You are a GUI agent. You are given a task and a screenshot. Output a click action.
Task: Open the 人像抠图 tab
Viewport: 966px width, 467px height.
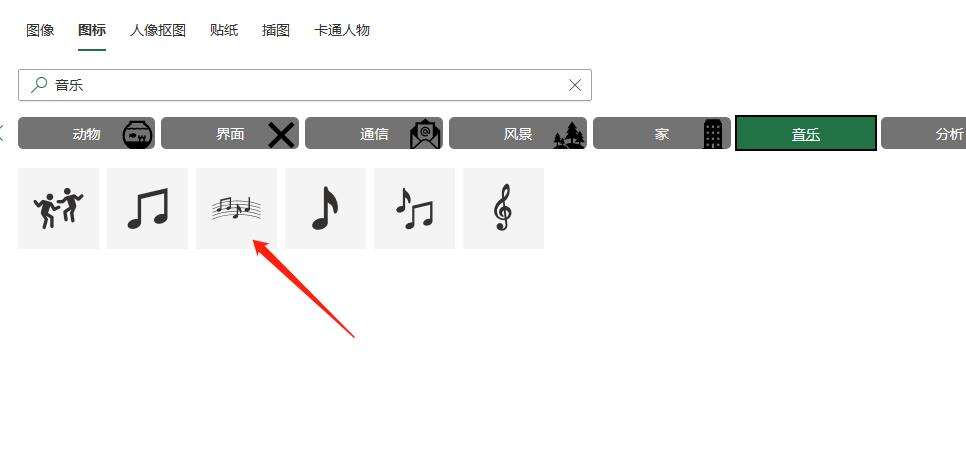point(158,30)
